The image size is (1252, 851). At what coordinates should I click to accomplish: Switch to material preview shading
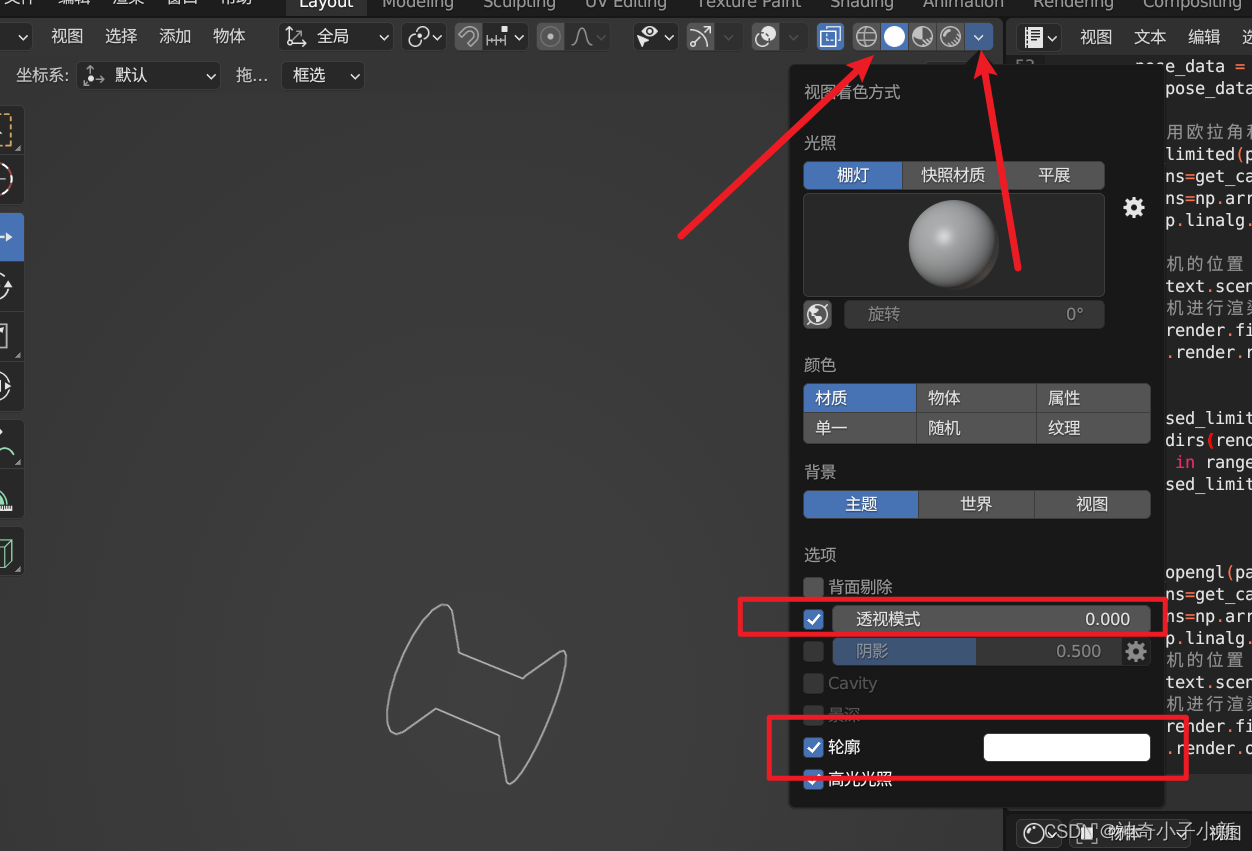(921, 36)
